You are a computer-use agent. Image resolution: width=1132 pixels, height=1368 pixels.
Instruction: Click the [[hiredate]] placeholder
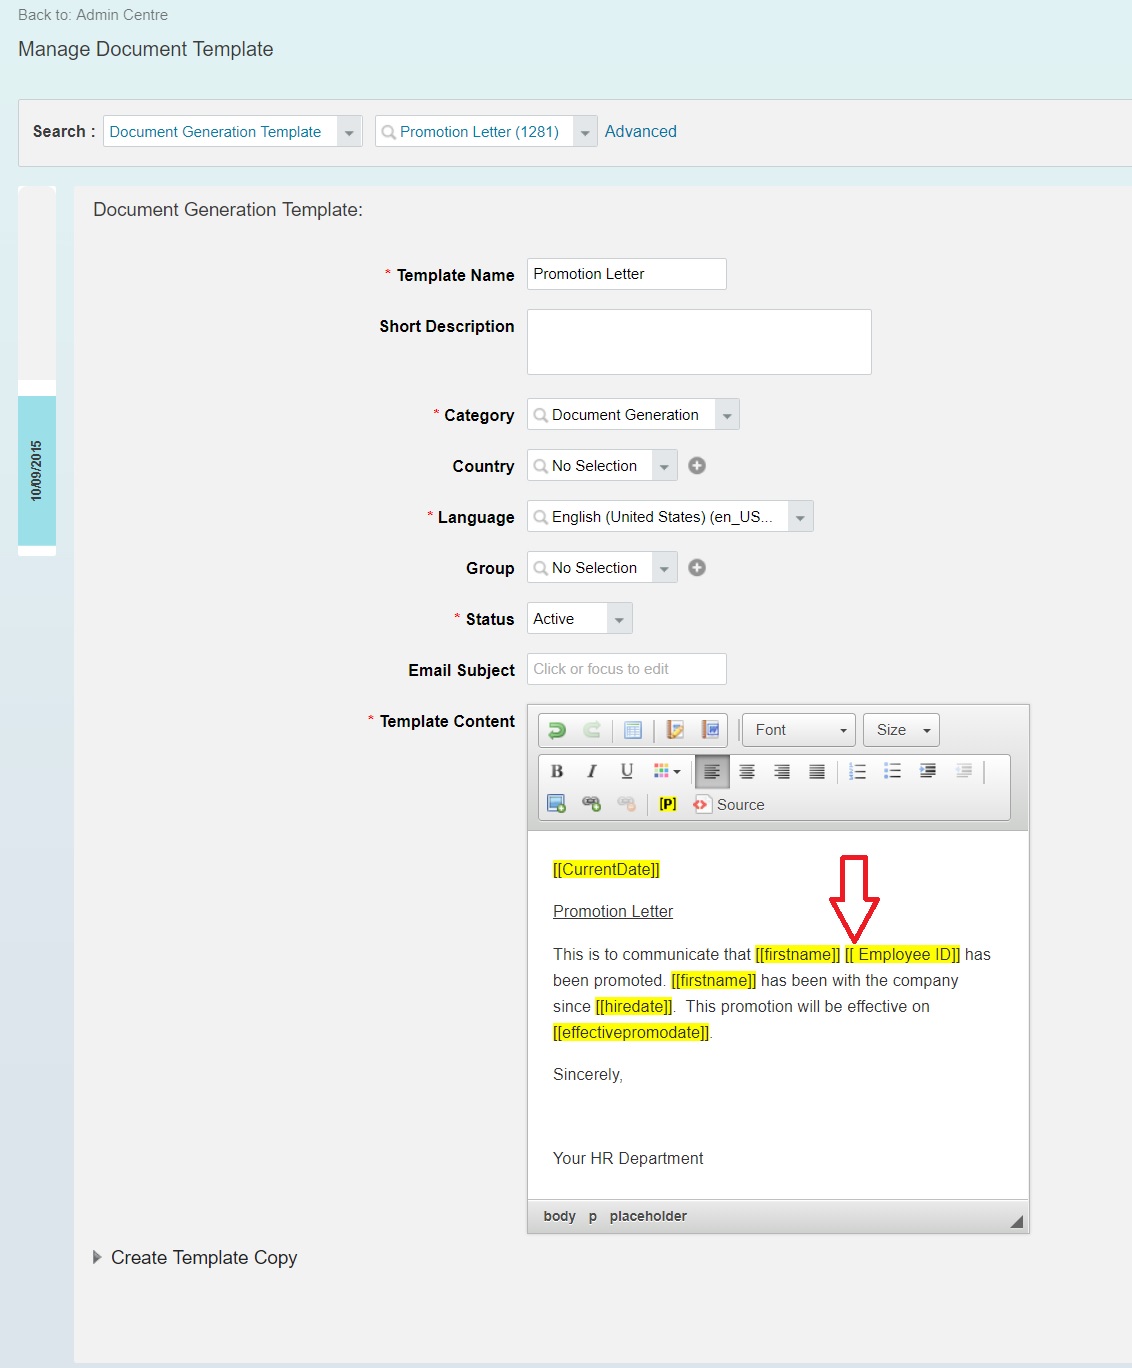click(634, 1006)
